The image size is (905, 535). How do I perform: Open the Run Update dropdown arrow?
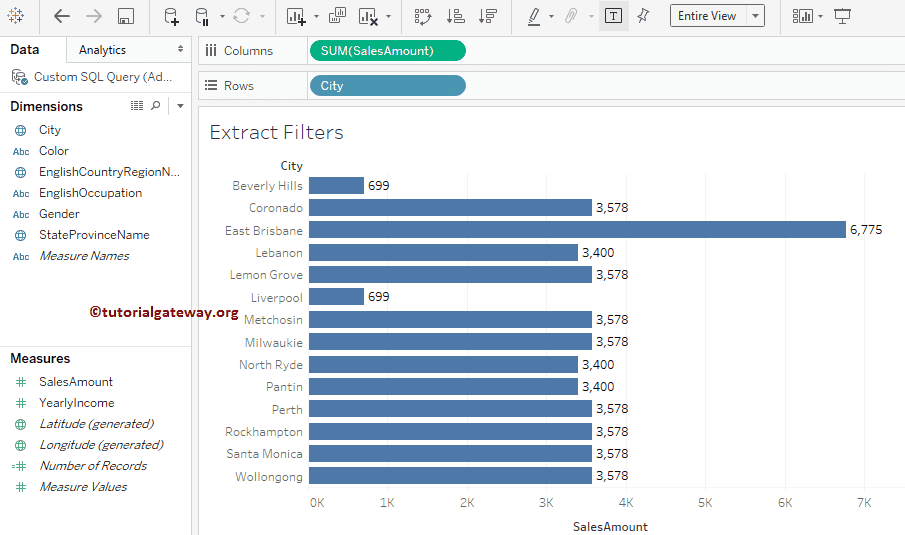click(x=263, y=17)
